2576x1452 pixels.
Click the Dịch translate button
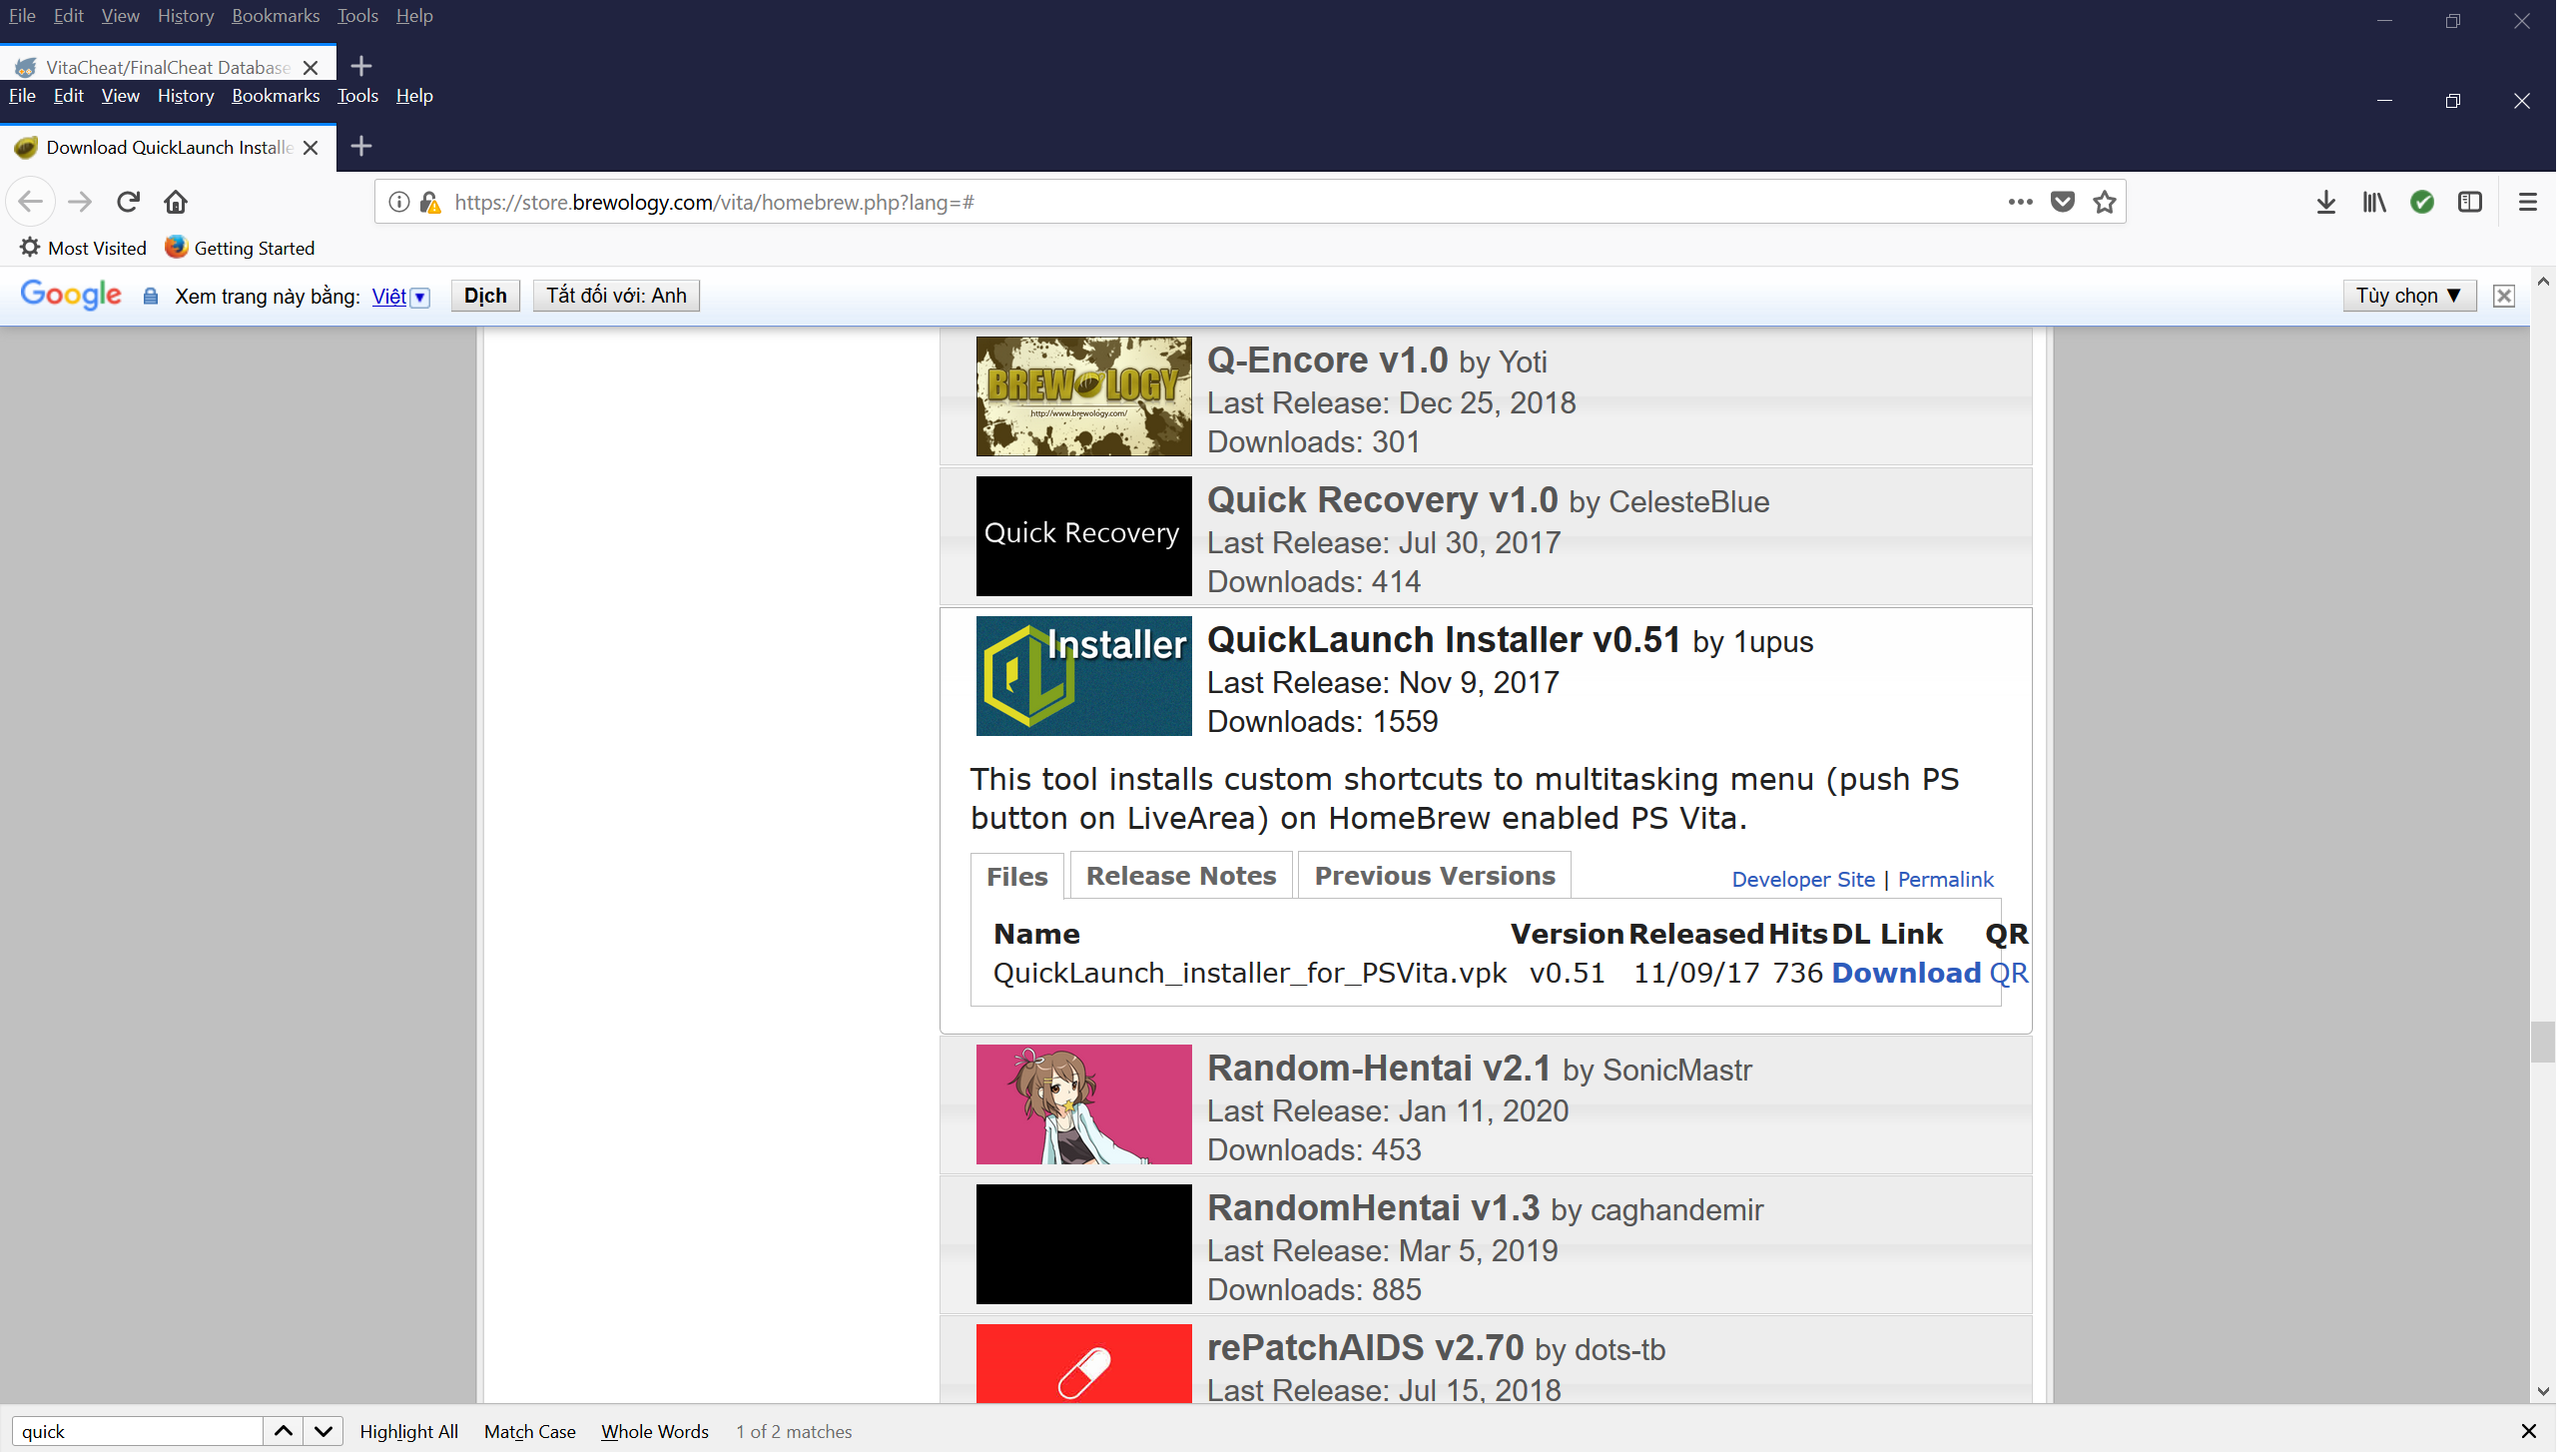(485, 296)
